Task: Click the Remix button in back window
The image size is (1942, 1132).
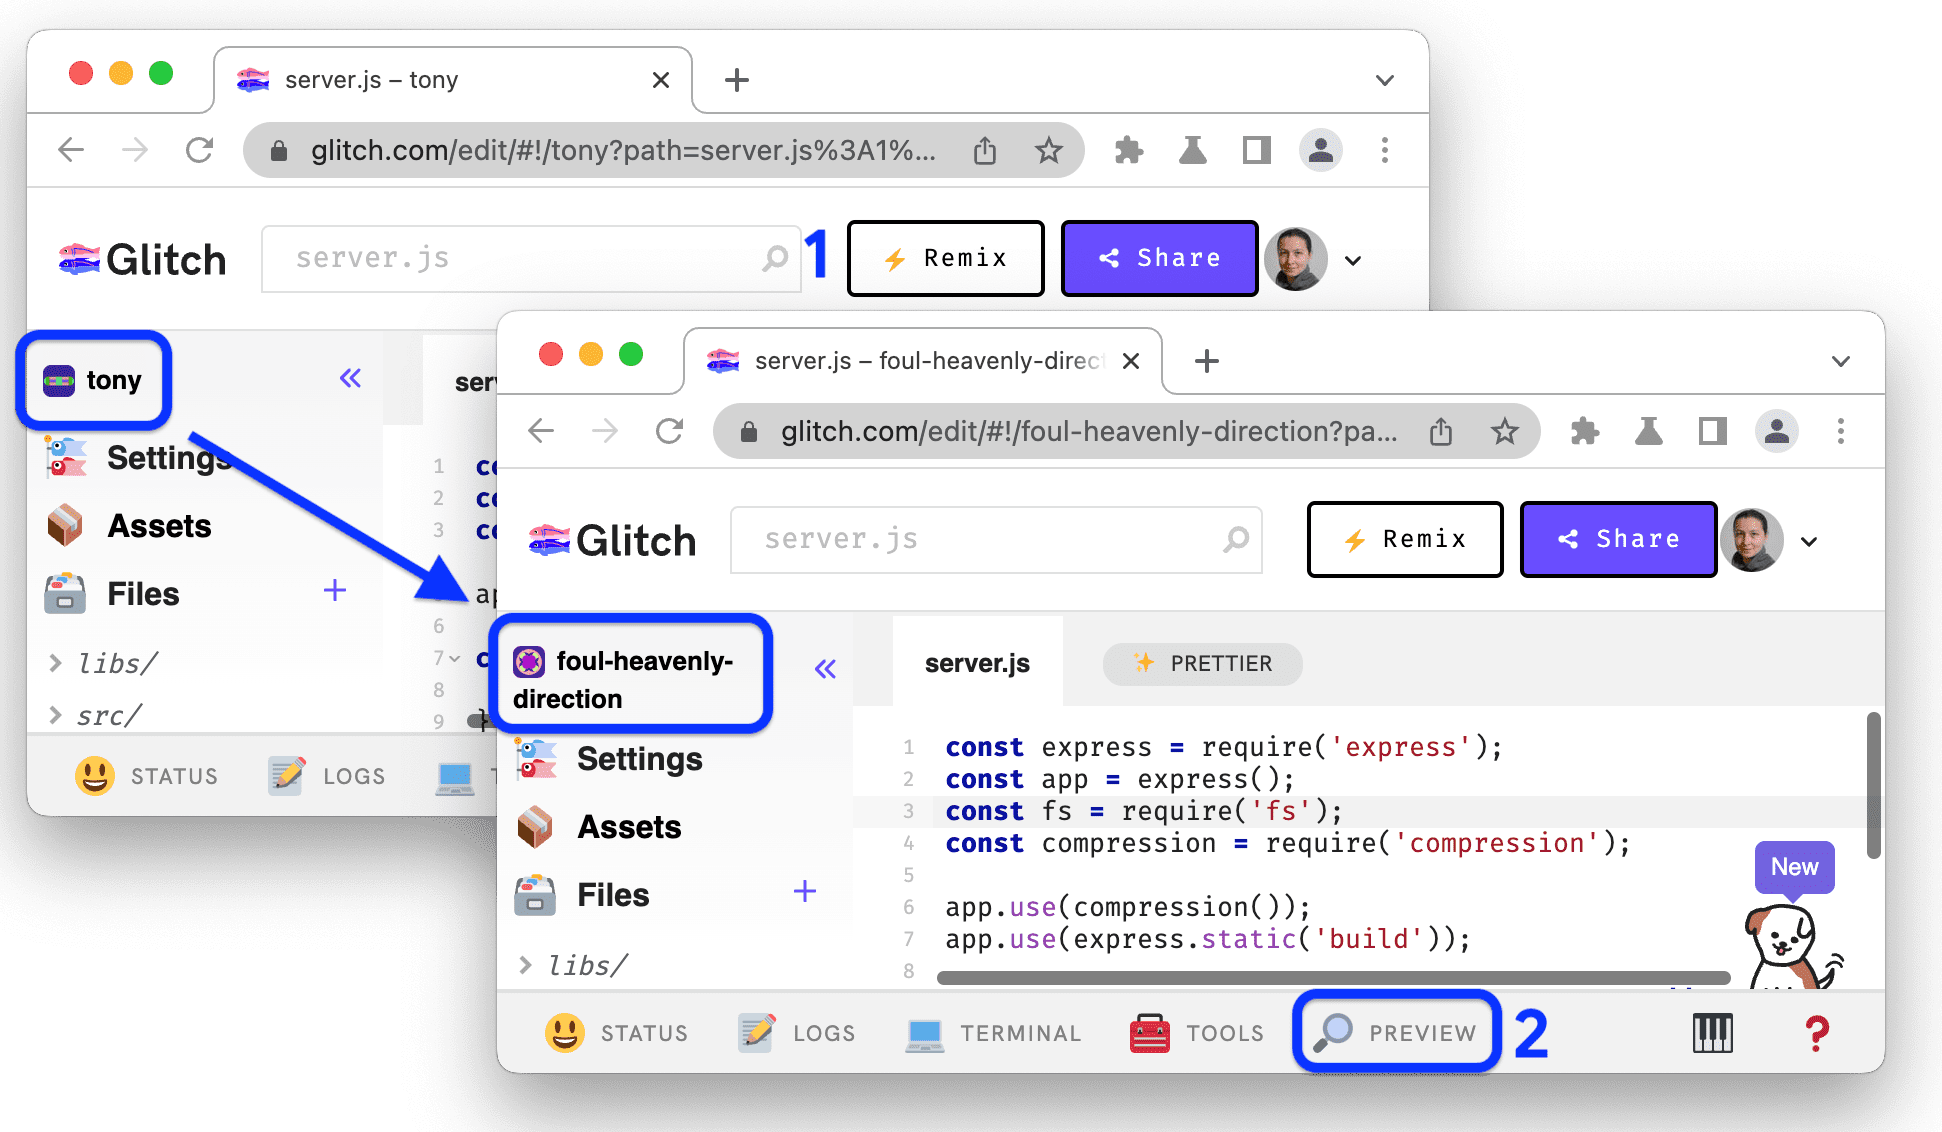Action: pyautogui.click(x=943, y=259)
